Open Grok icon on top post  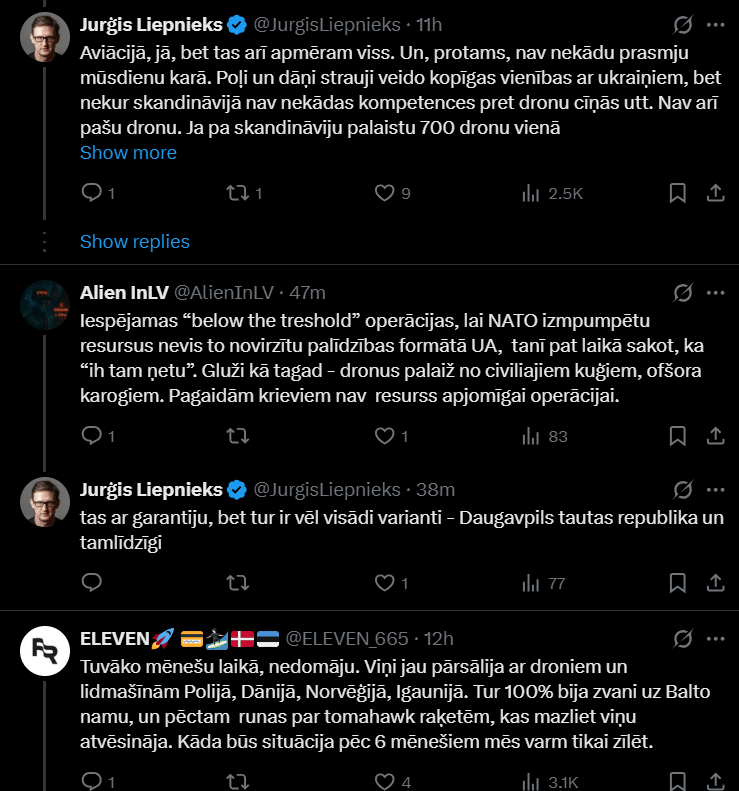pyautogui.click(x=684, y=24)
